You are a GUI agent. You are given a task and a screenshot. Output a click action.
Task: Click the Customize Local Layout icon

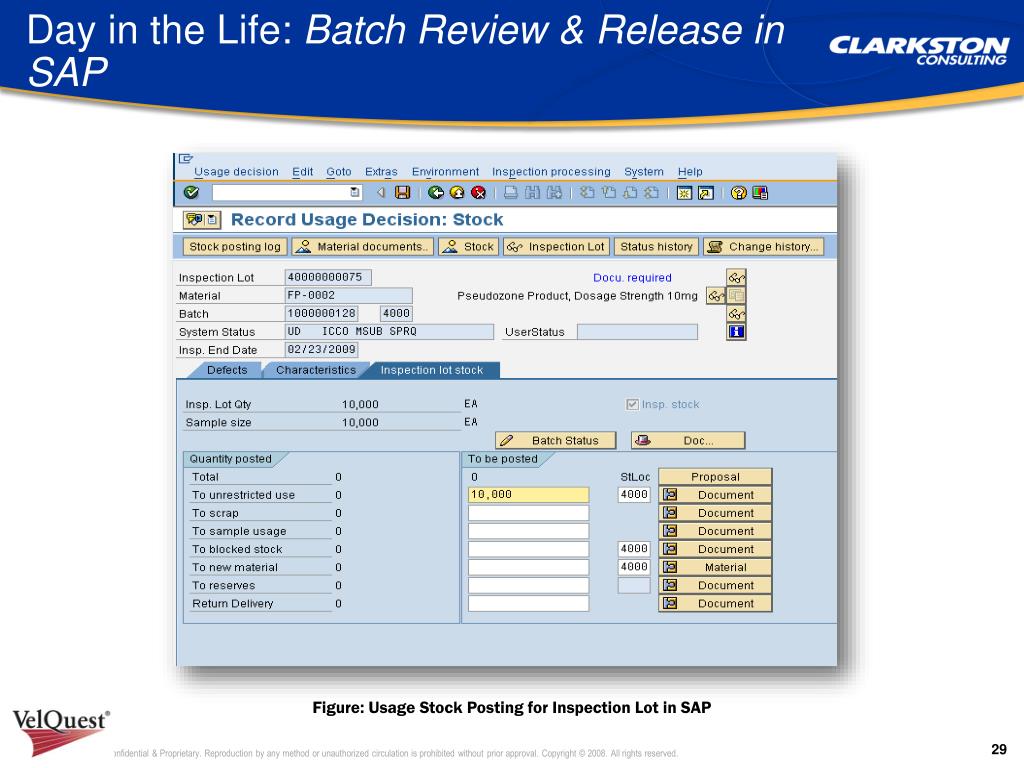pos(760,193)
